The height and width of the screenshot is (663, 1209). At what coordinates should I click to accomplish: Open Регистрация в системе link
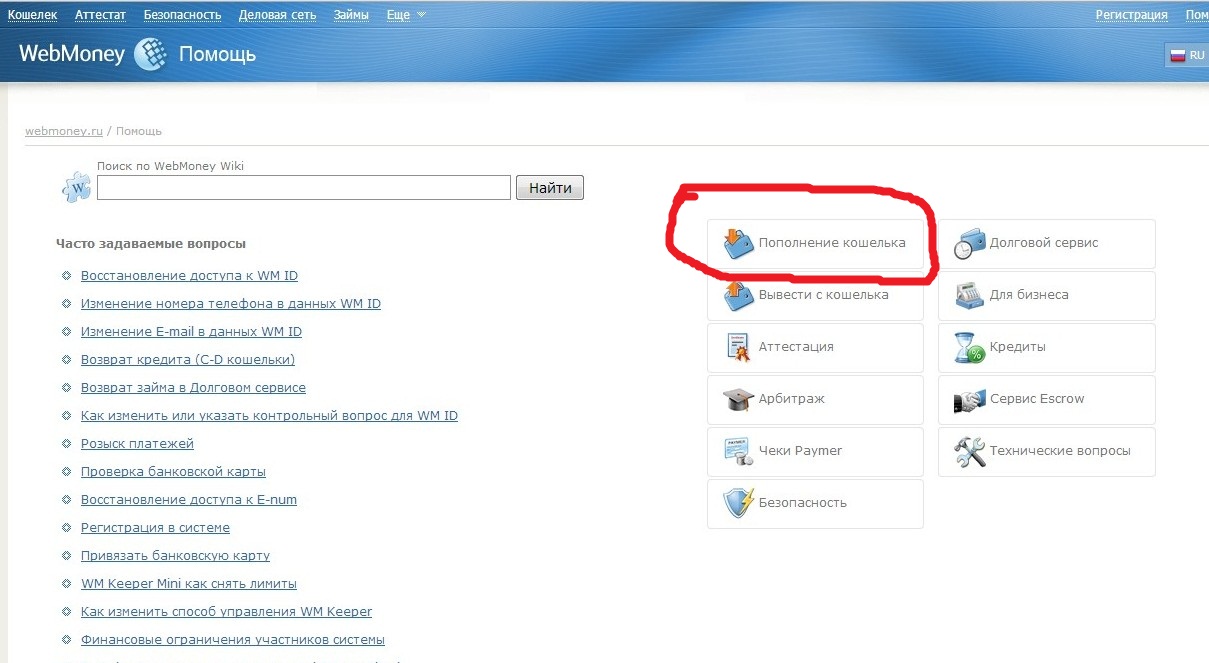155,528
